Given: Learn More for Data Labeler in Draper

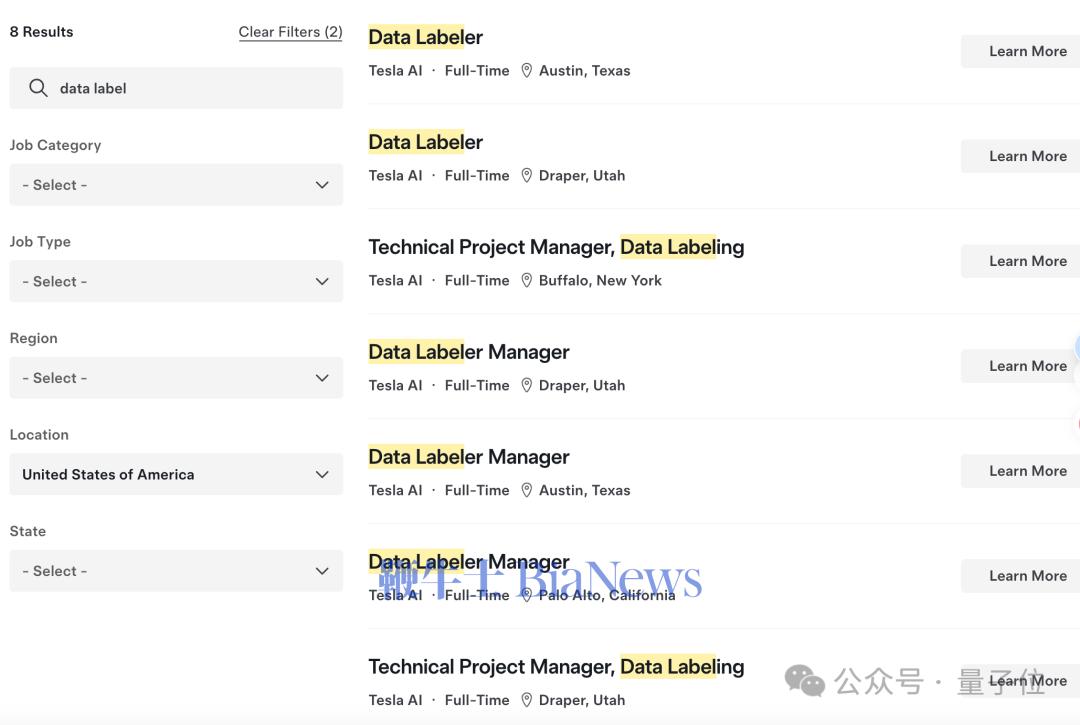Looking at the screenshot, I should 1021,156.
